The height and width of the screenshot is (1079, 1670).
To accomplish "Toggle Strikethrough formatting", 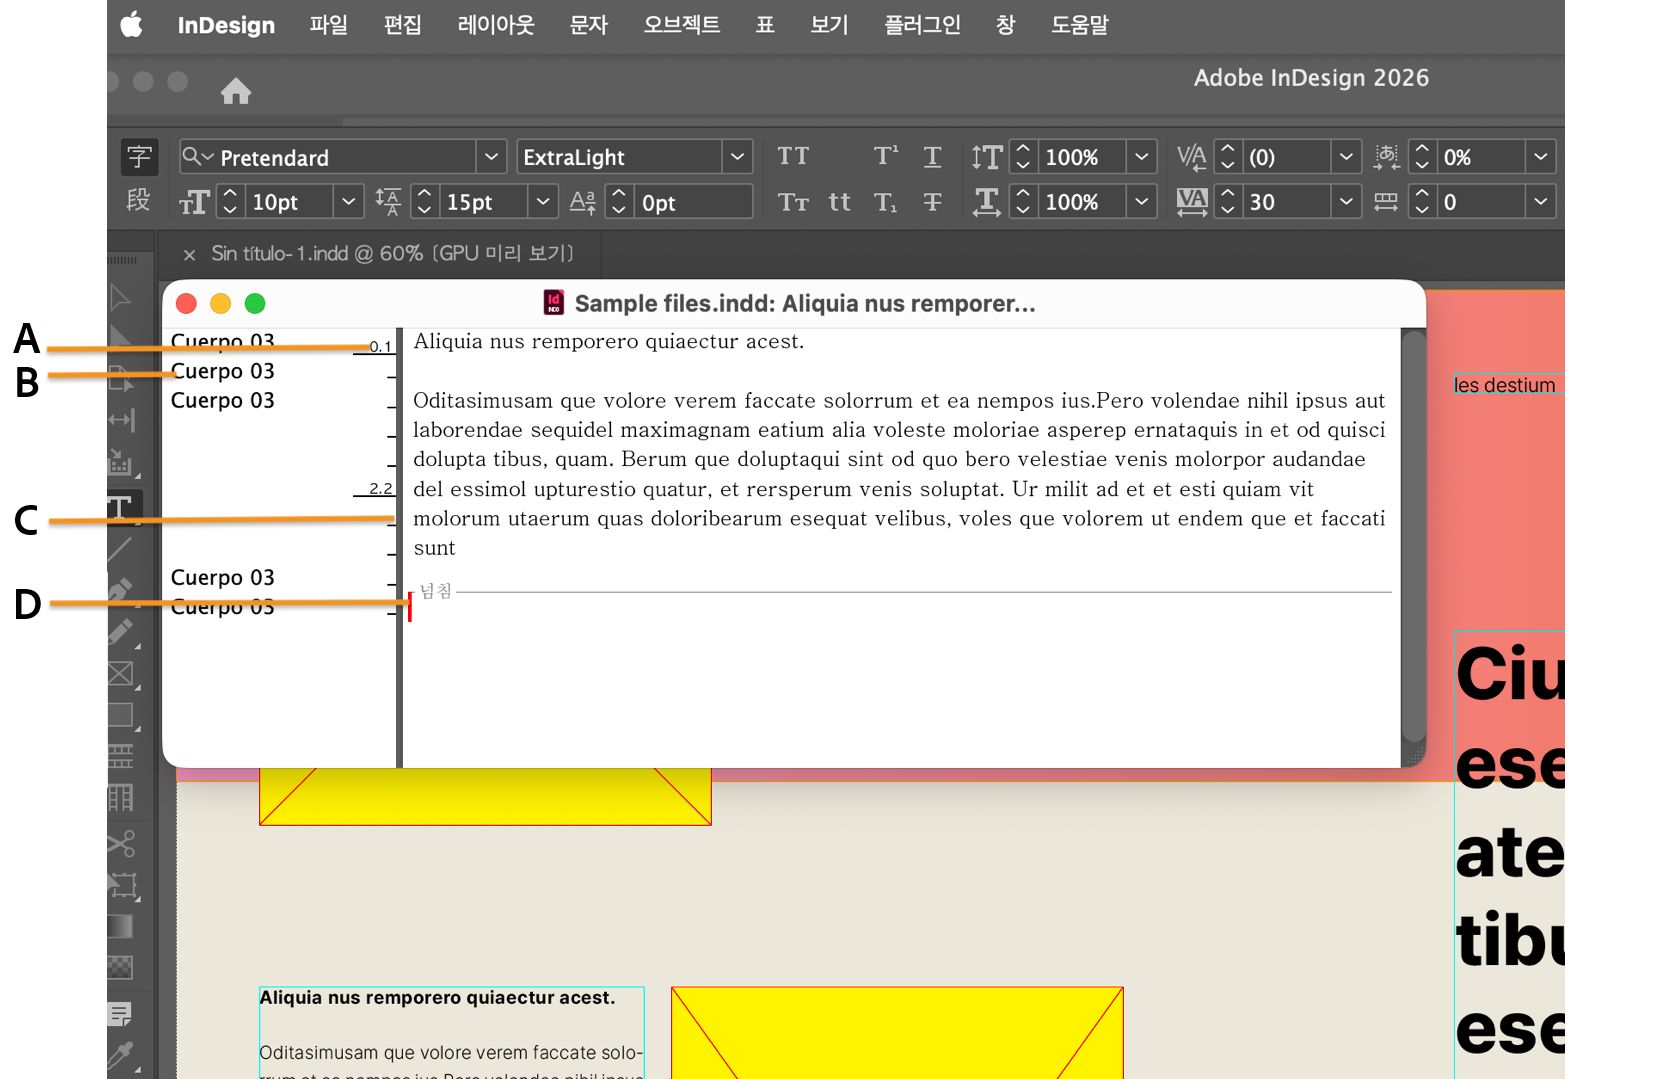I will pos(932,202).
